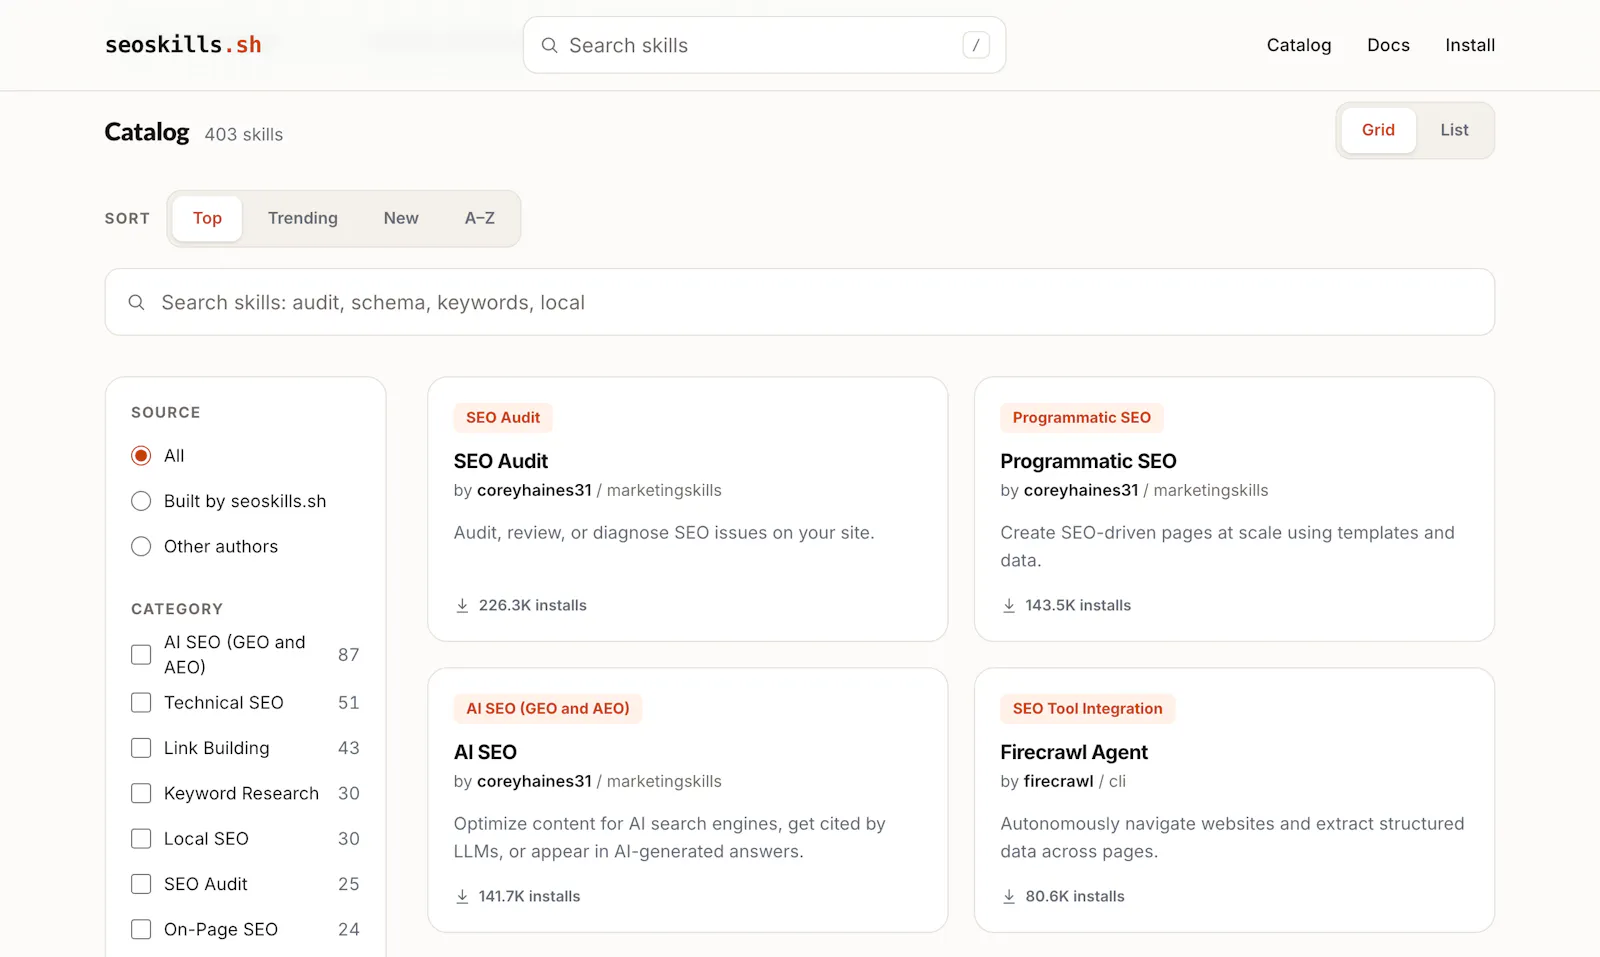Screen dimensions: 1600x957
Task: Click the AI SEO (GEO and AEO) tag badge
Action: (x=548, y=708)
